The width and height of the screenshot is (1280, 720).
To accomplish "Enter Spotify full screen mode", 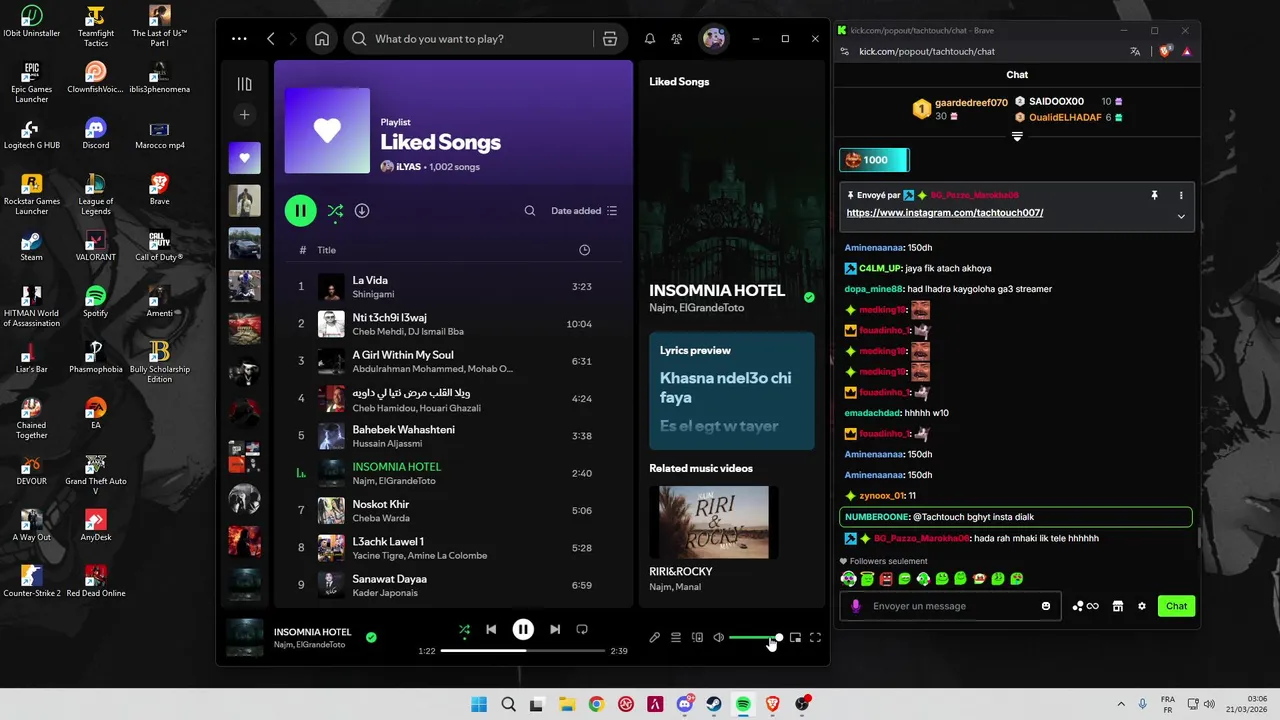I will click(815, 637).
